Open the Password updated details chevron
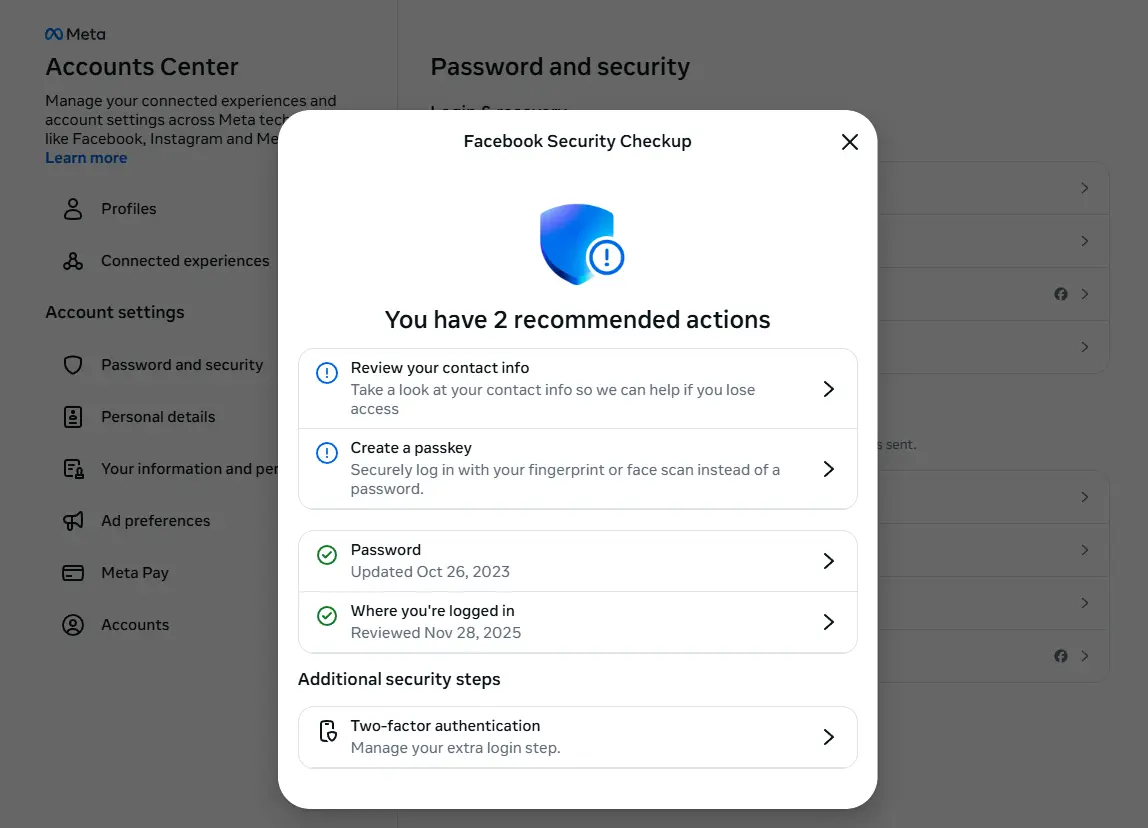 [x=828, y=561]
